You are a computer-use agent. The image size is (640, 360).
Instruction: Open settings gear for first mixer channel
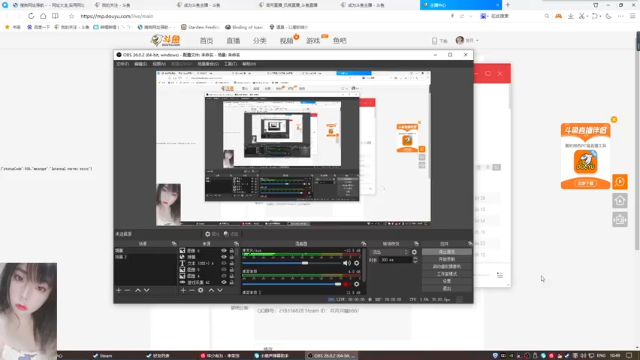pos(357,263)
